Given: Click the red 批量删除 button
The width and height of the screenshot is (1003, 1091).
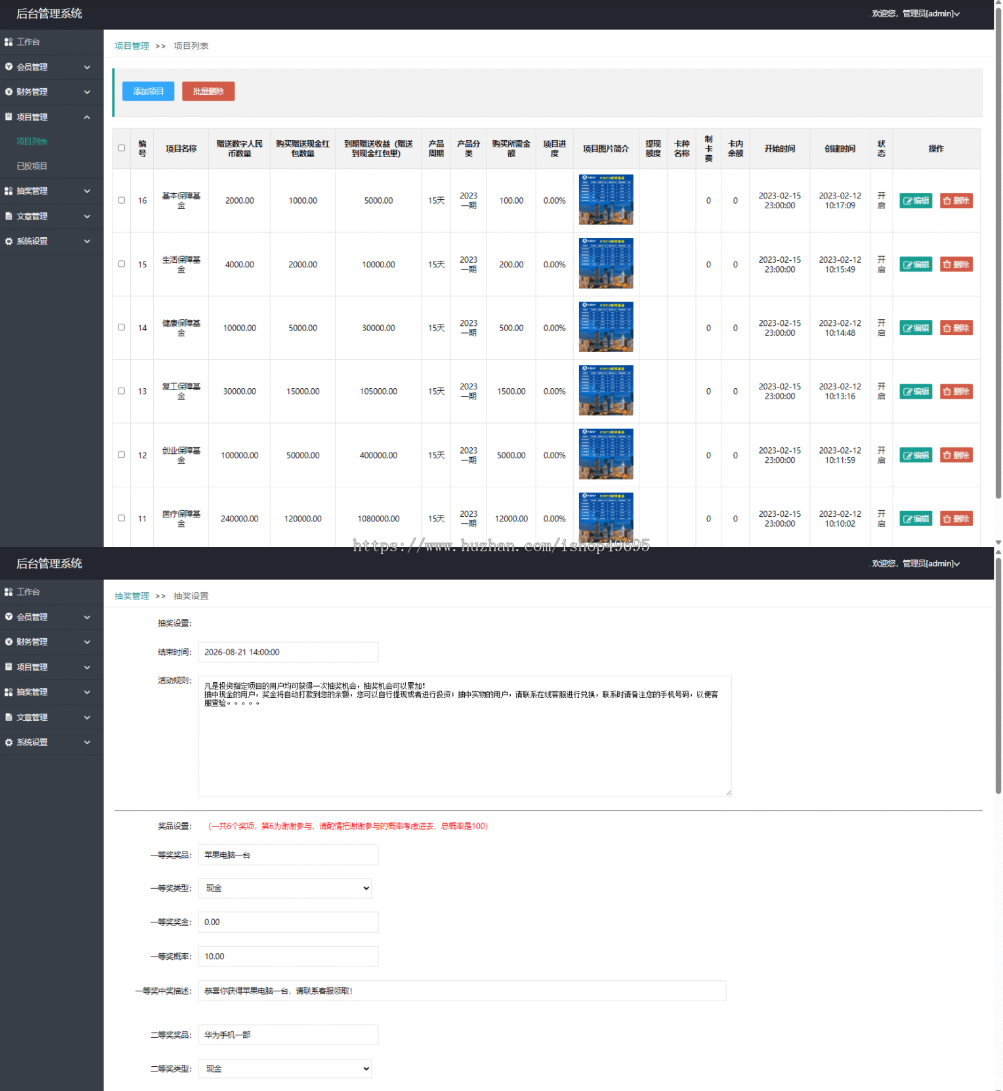Looking at the screenshot, I should 208,91.
